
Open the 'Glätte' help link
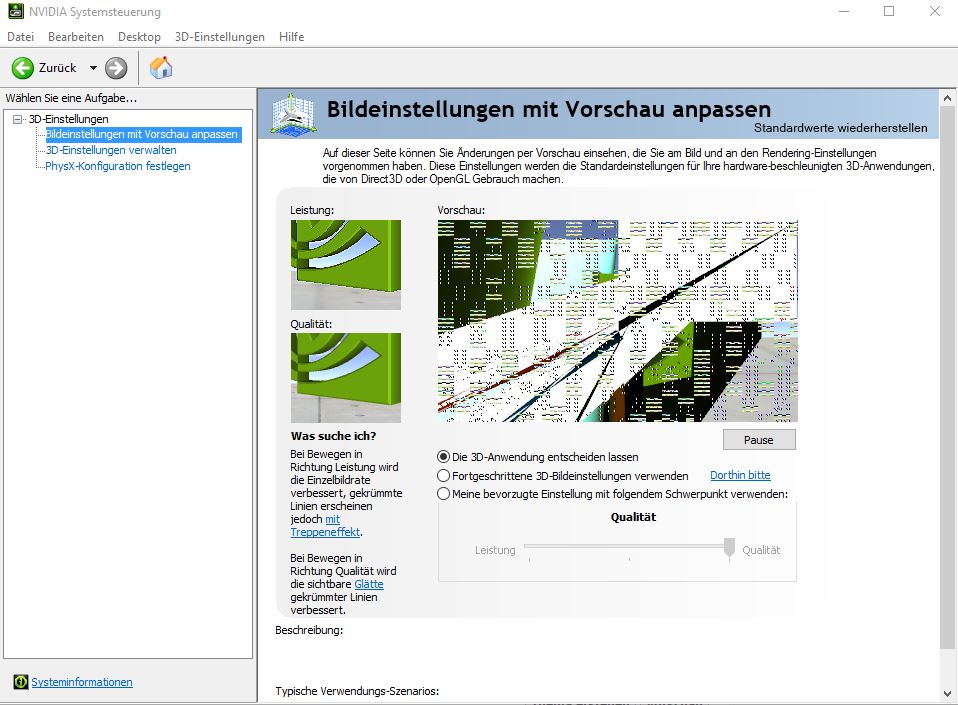[x=369, y=584]
